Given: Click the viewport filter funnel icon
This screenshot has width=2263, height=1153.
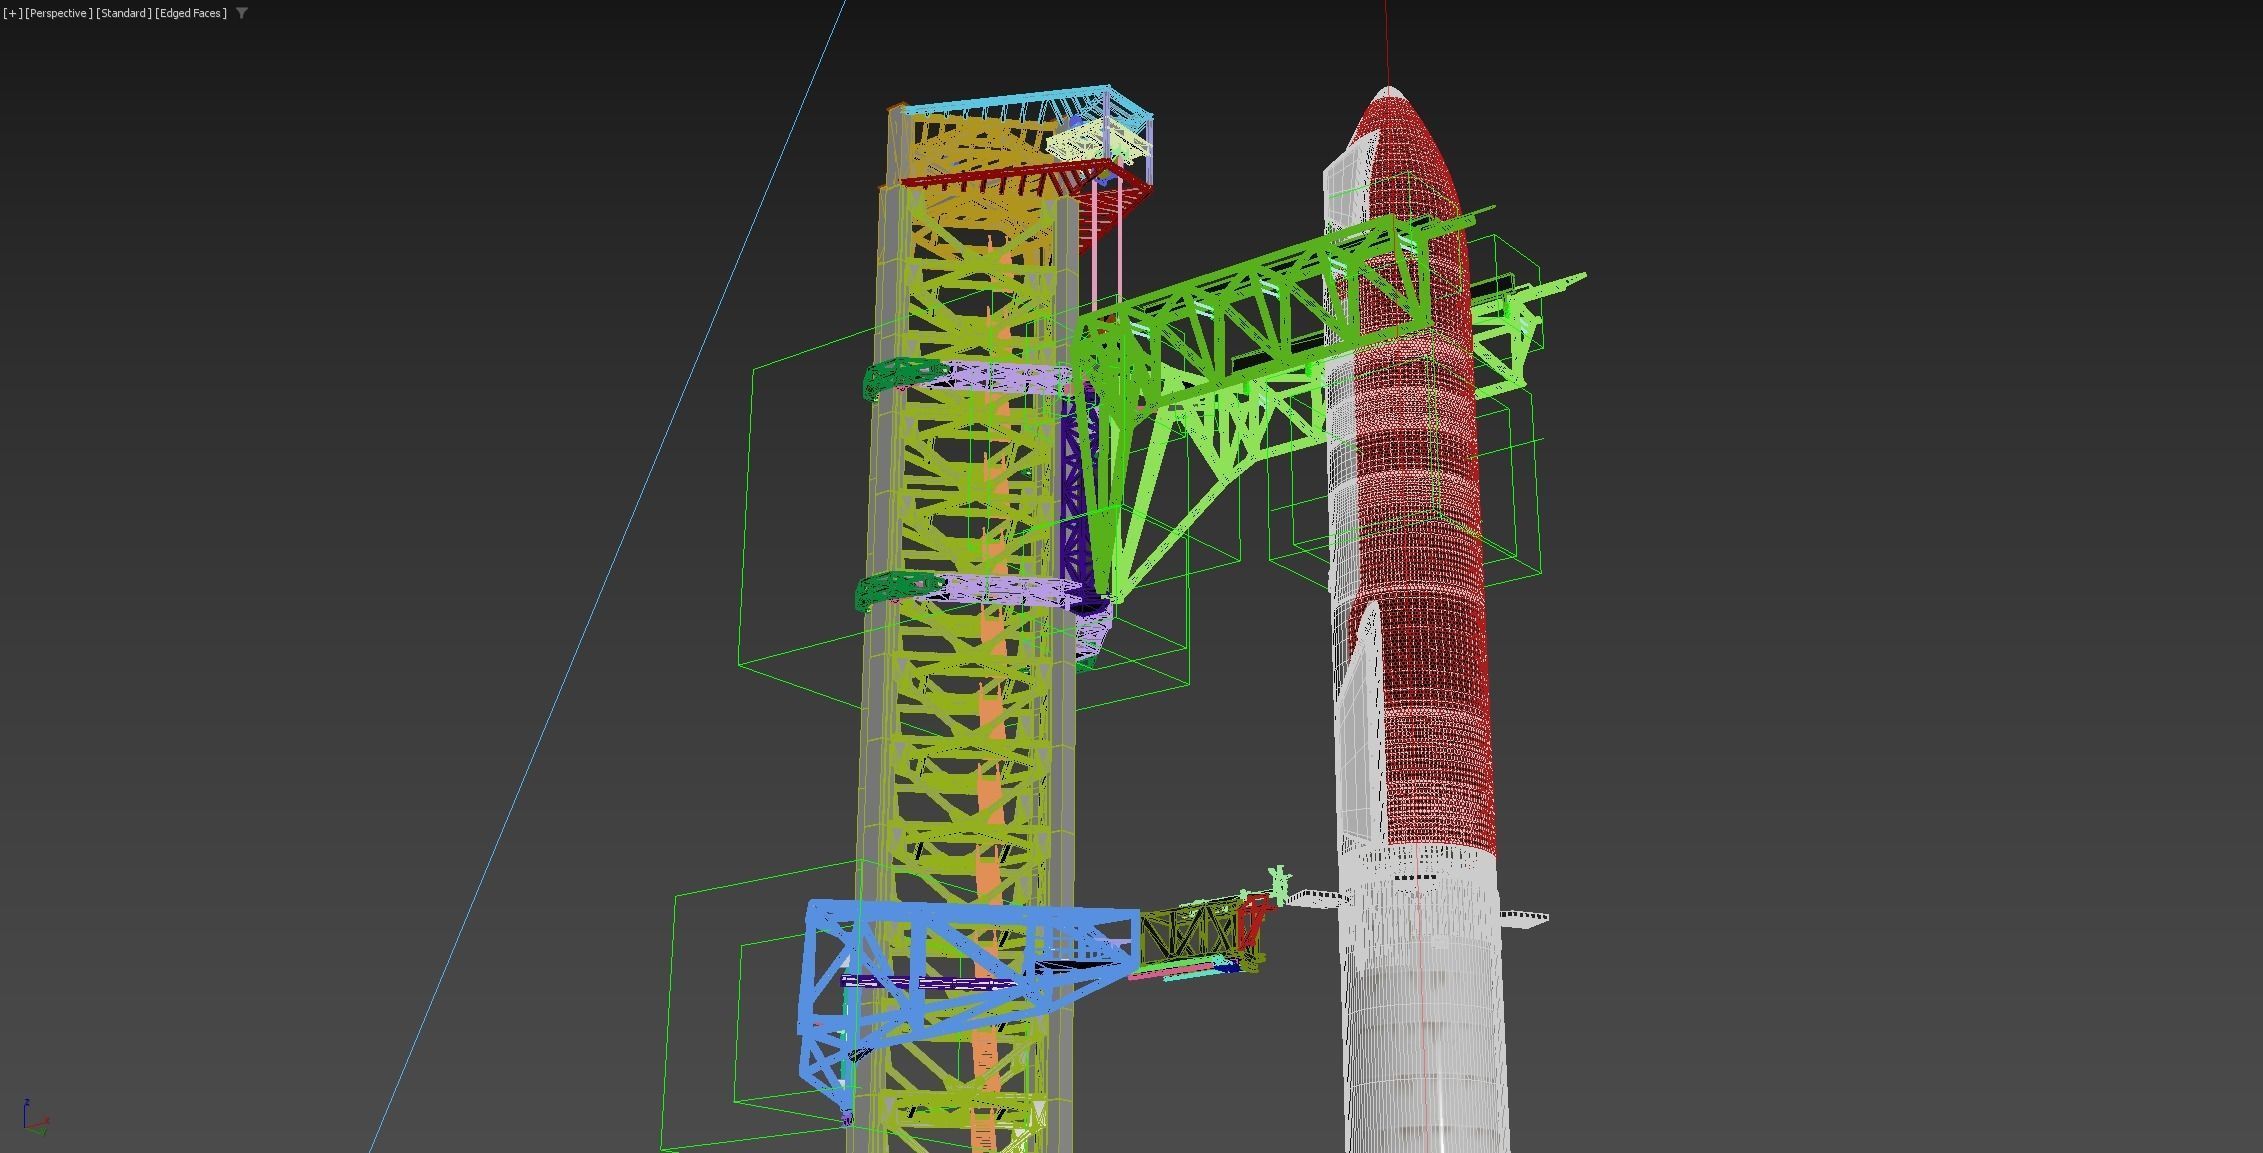Looking at the screenshot, I should tap(242, 13).
